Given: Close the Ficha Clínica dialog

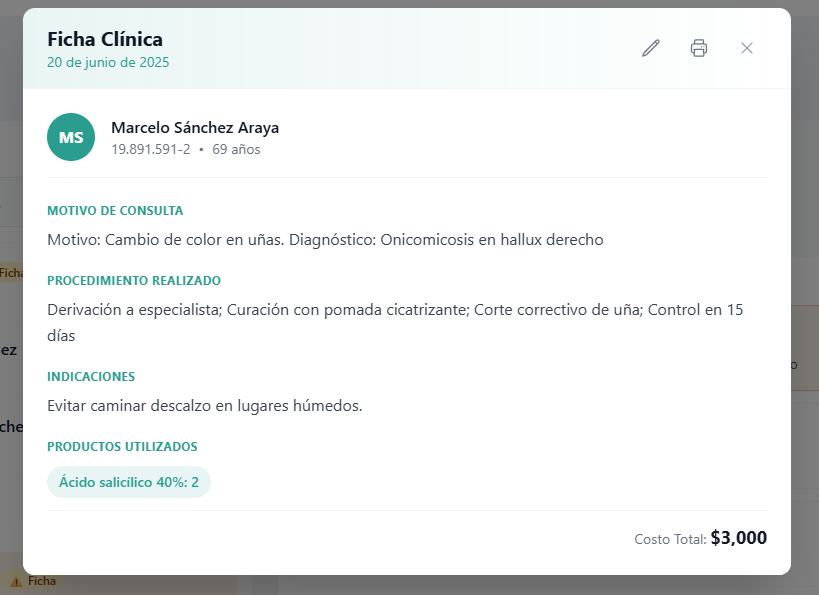Looking at the screenshot, I should [x=747, y=48].
